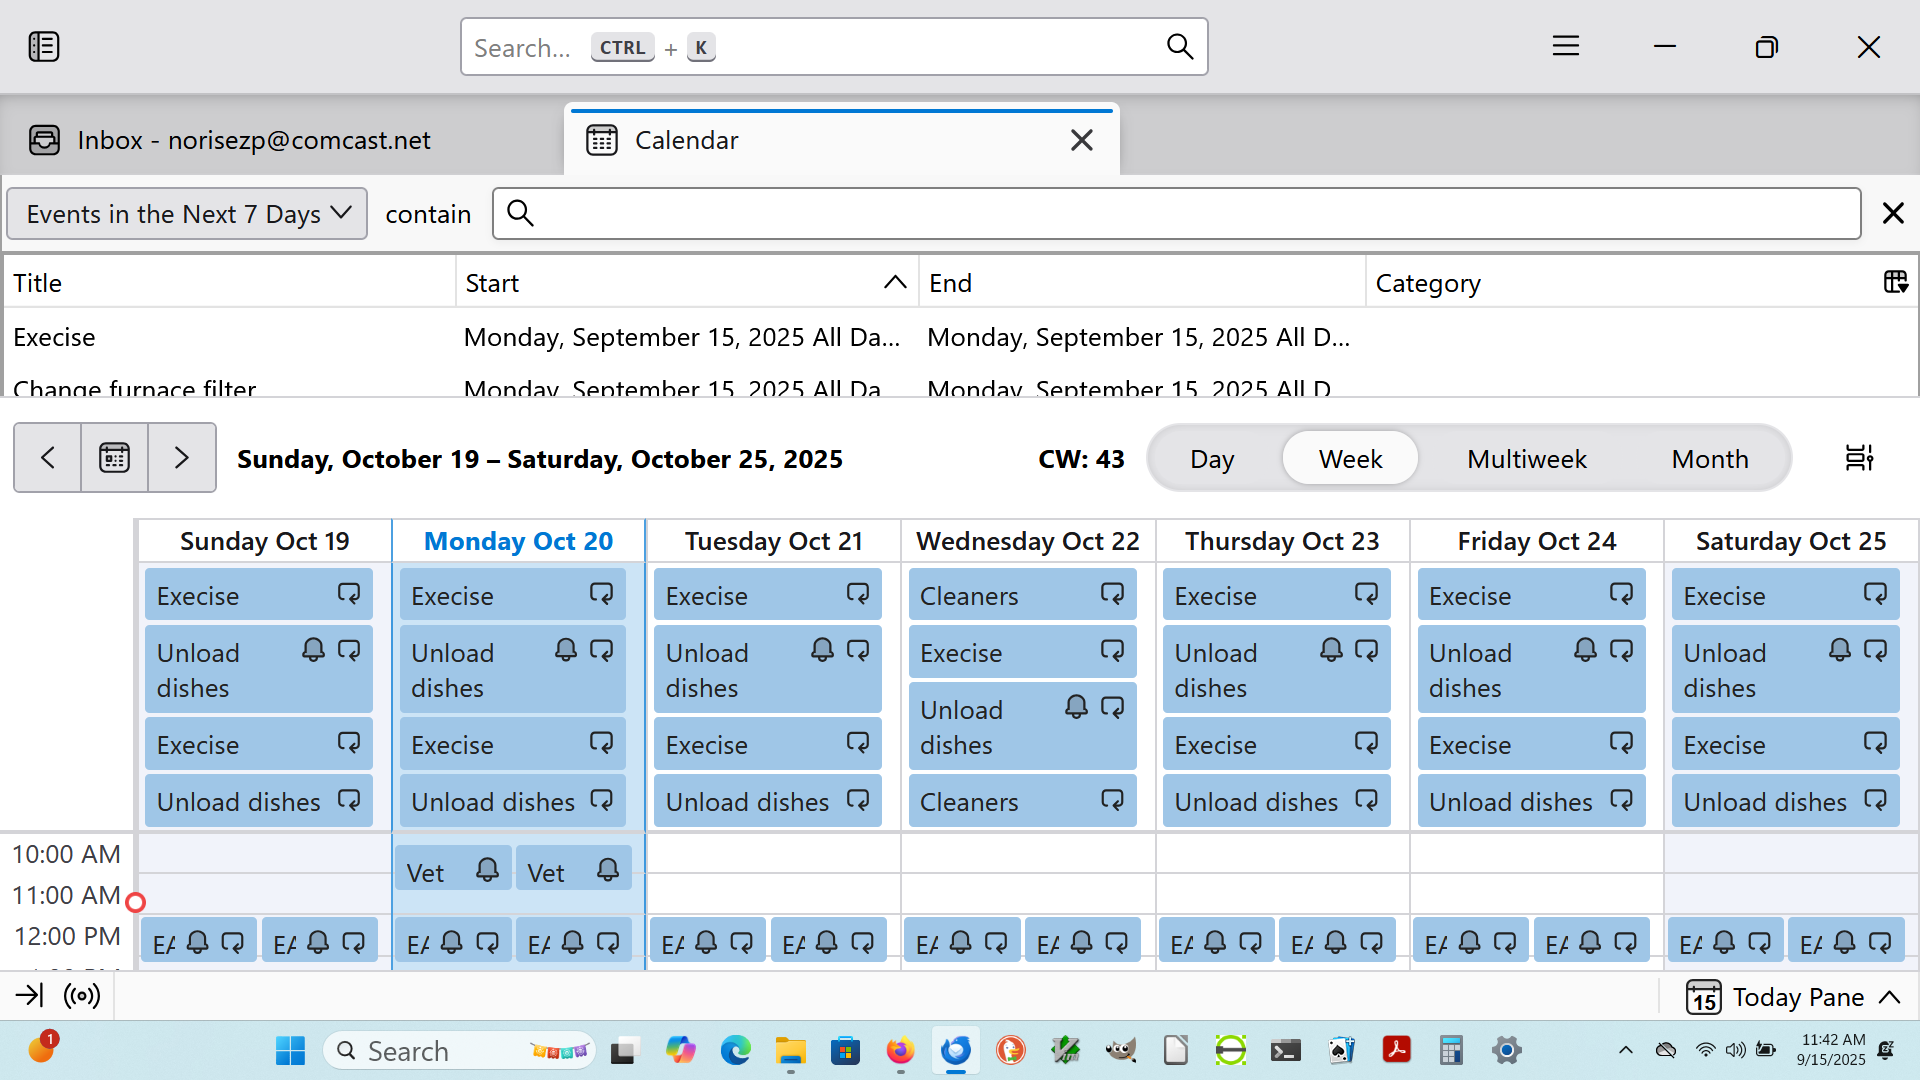Viewport: 1920px width, 1080px height.
Task: Open the Events in the Next 7 Days dropdown
Action: pos(188,214)
